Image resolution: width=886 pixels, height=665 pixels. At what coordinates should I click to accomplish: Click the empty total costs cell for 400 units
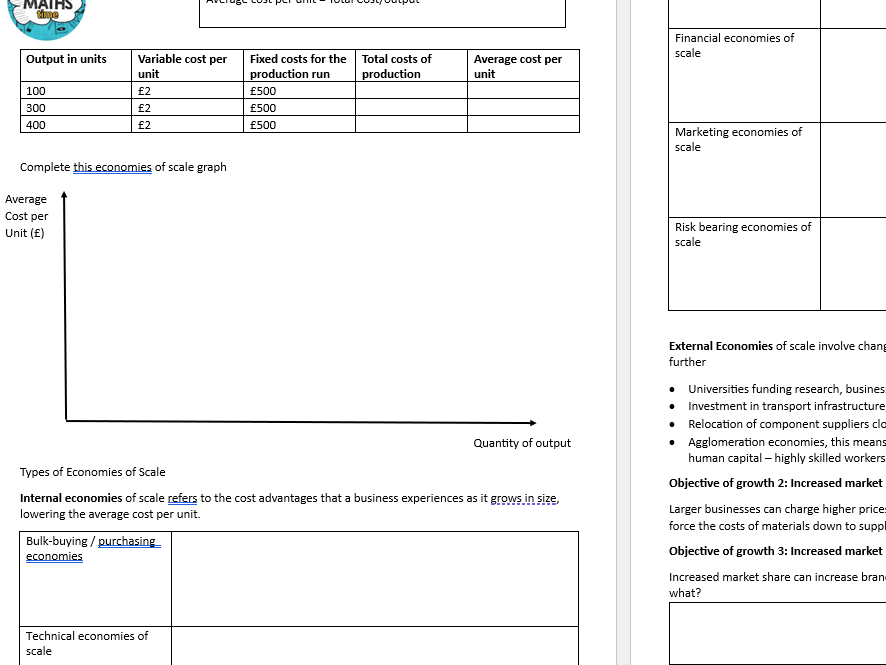coord(411,124)
